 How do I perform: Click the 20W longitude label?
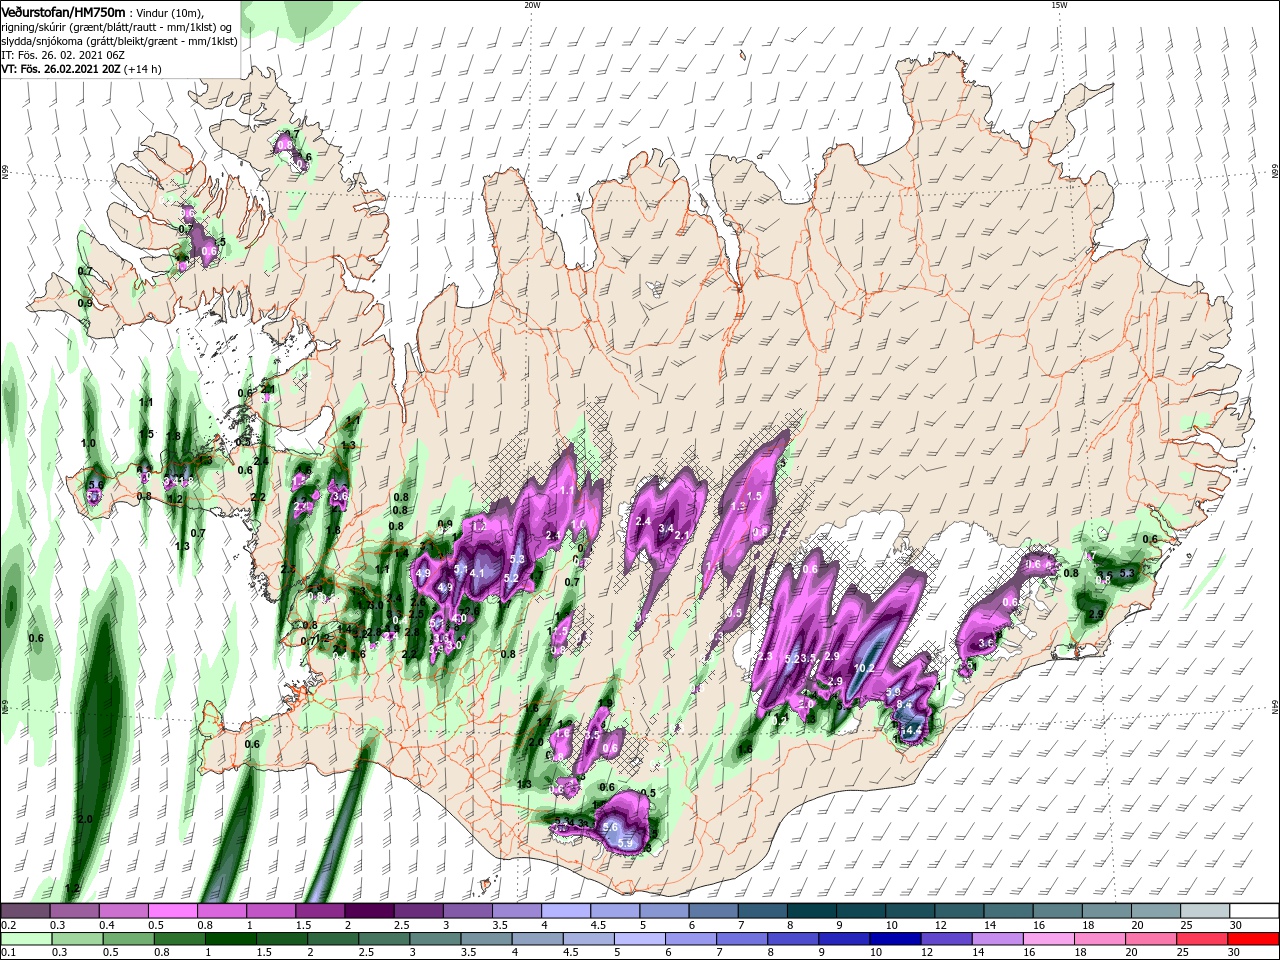coord(532,5)
